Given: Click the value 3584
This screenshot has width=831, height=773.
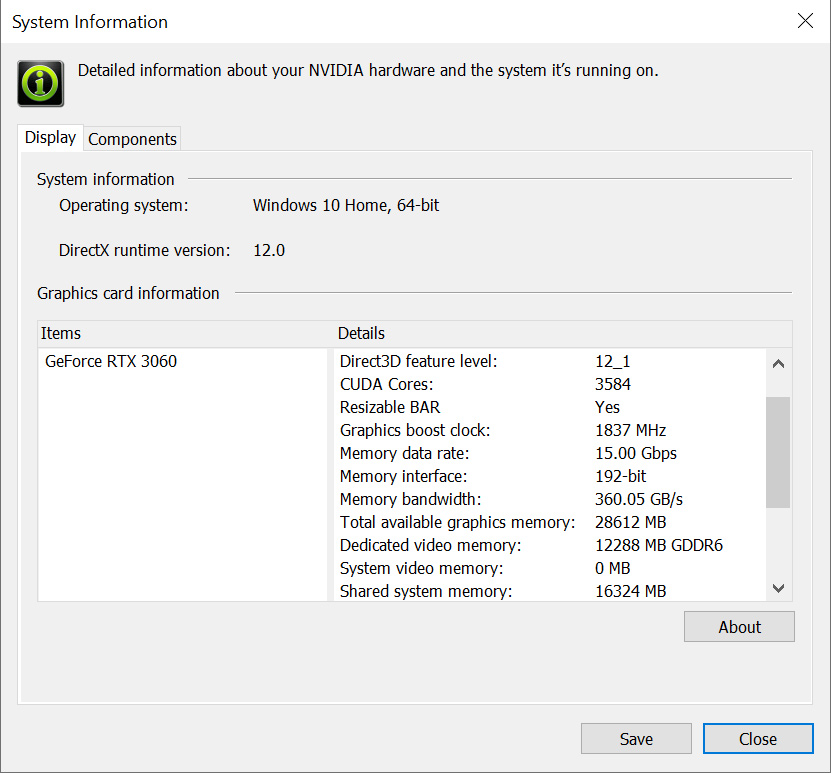Looking at the screenshot, I should 613,384.
